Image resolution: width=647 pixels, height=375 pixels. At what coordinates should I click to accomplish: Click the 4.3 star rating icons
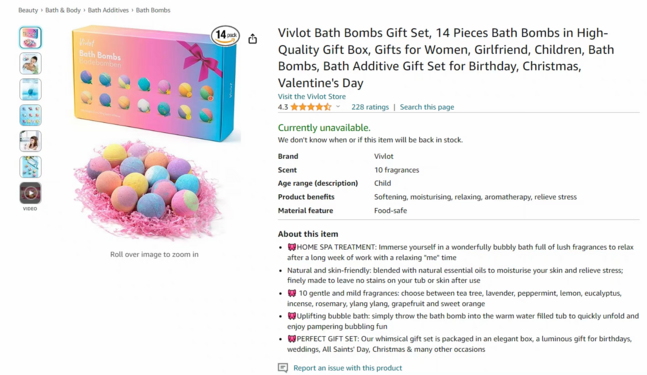[311, 107]
